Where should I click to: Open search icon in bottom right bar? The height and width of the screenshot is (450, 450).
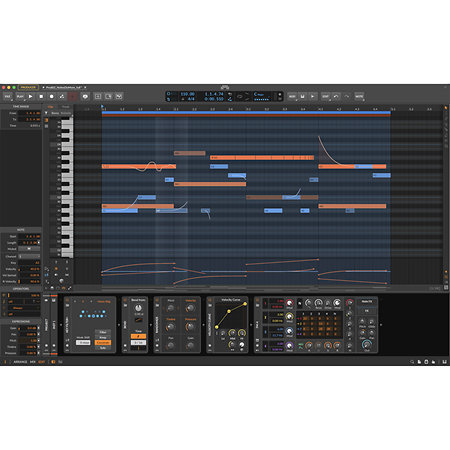click(412, 362)
